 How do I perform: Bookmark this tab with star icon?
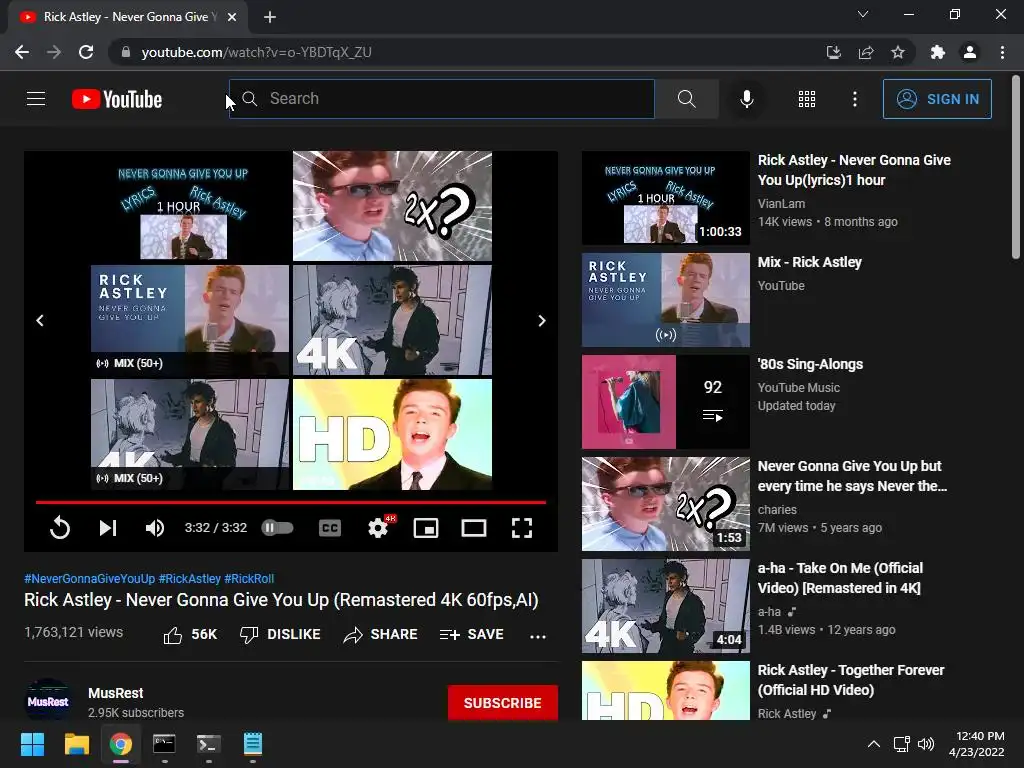pos(898,52)
